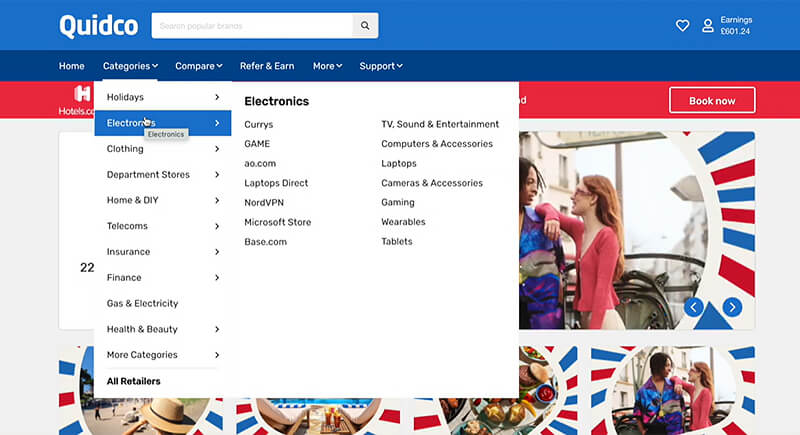Expand Department Stores submenu

163,174
